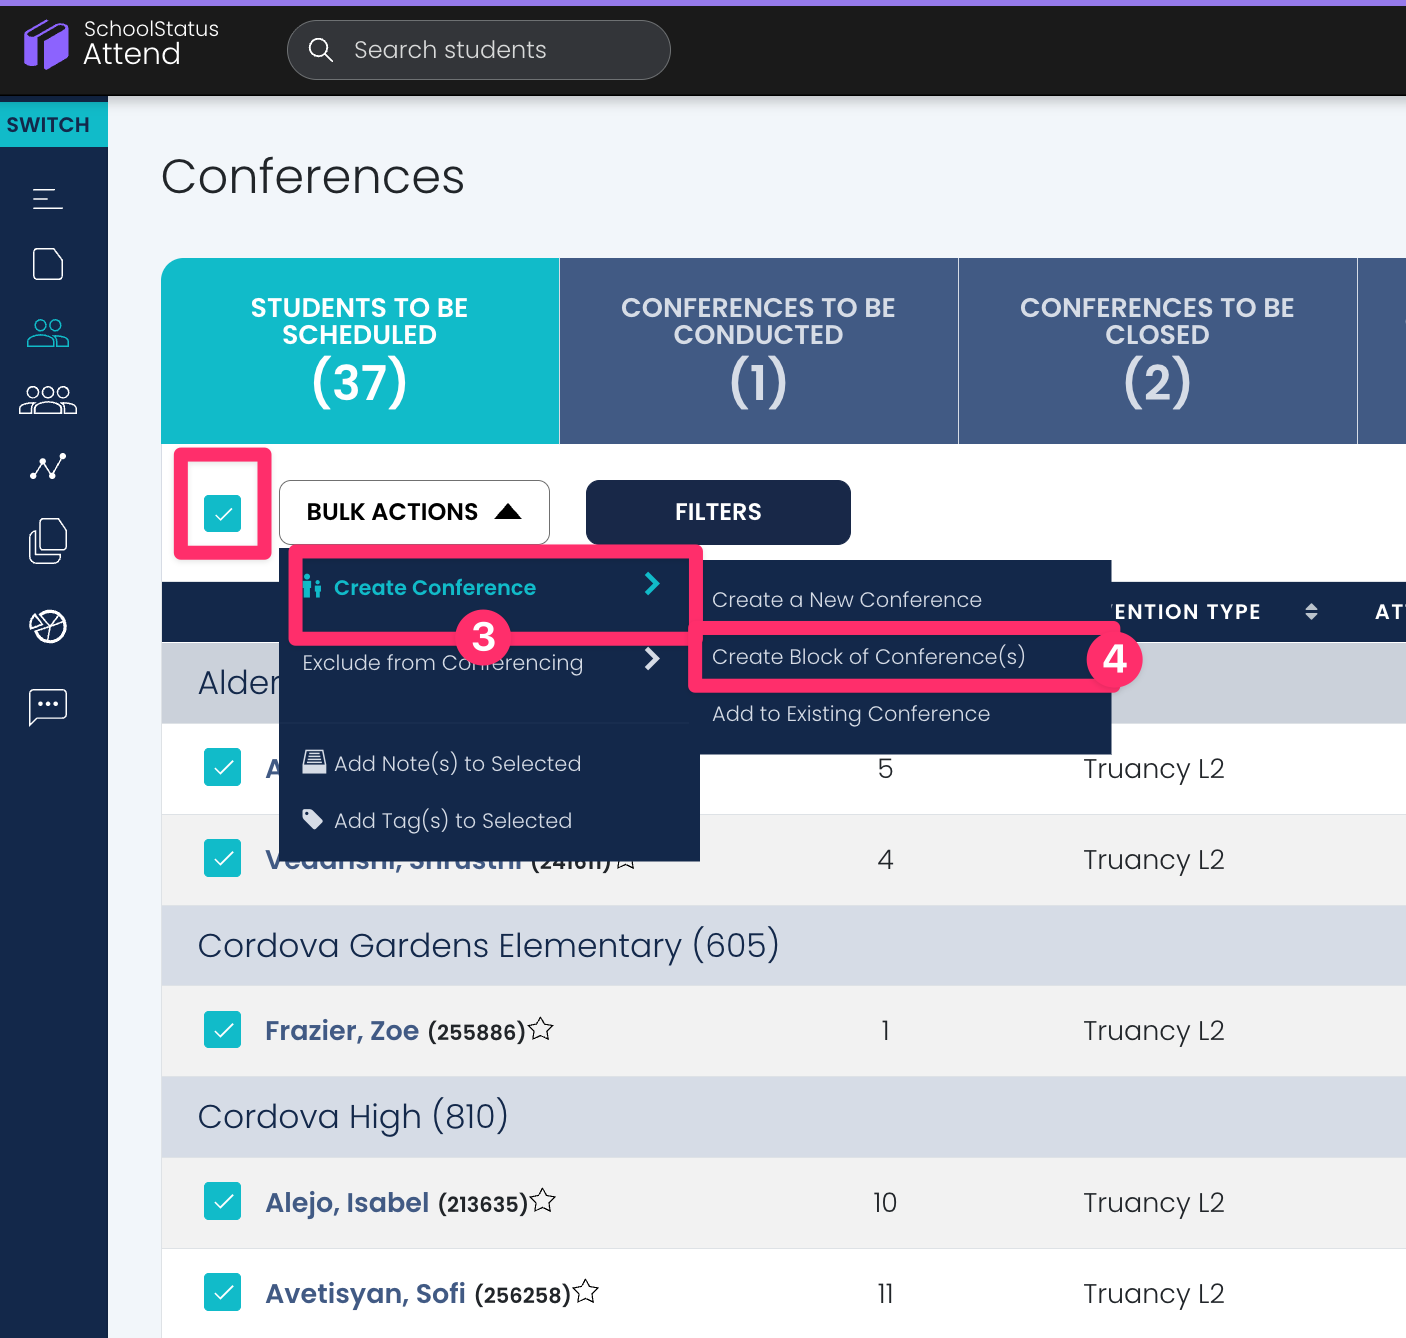Deselect the Alejo, Isabel row checkbox
Viewport: 1406px width, 1338px height.
tap(222, 1201)
